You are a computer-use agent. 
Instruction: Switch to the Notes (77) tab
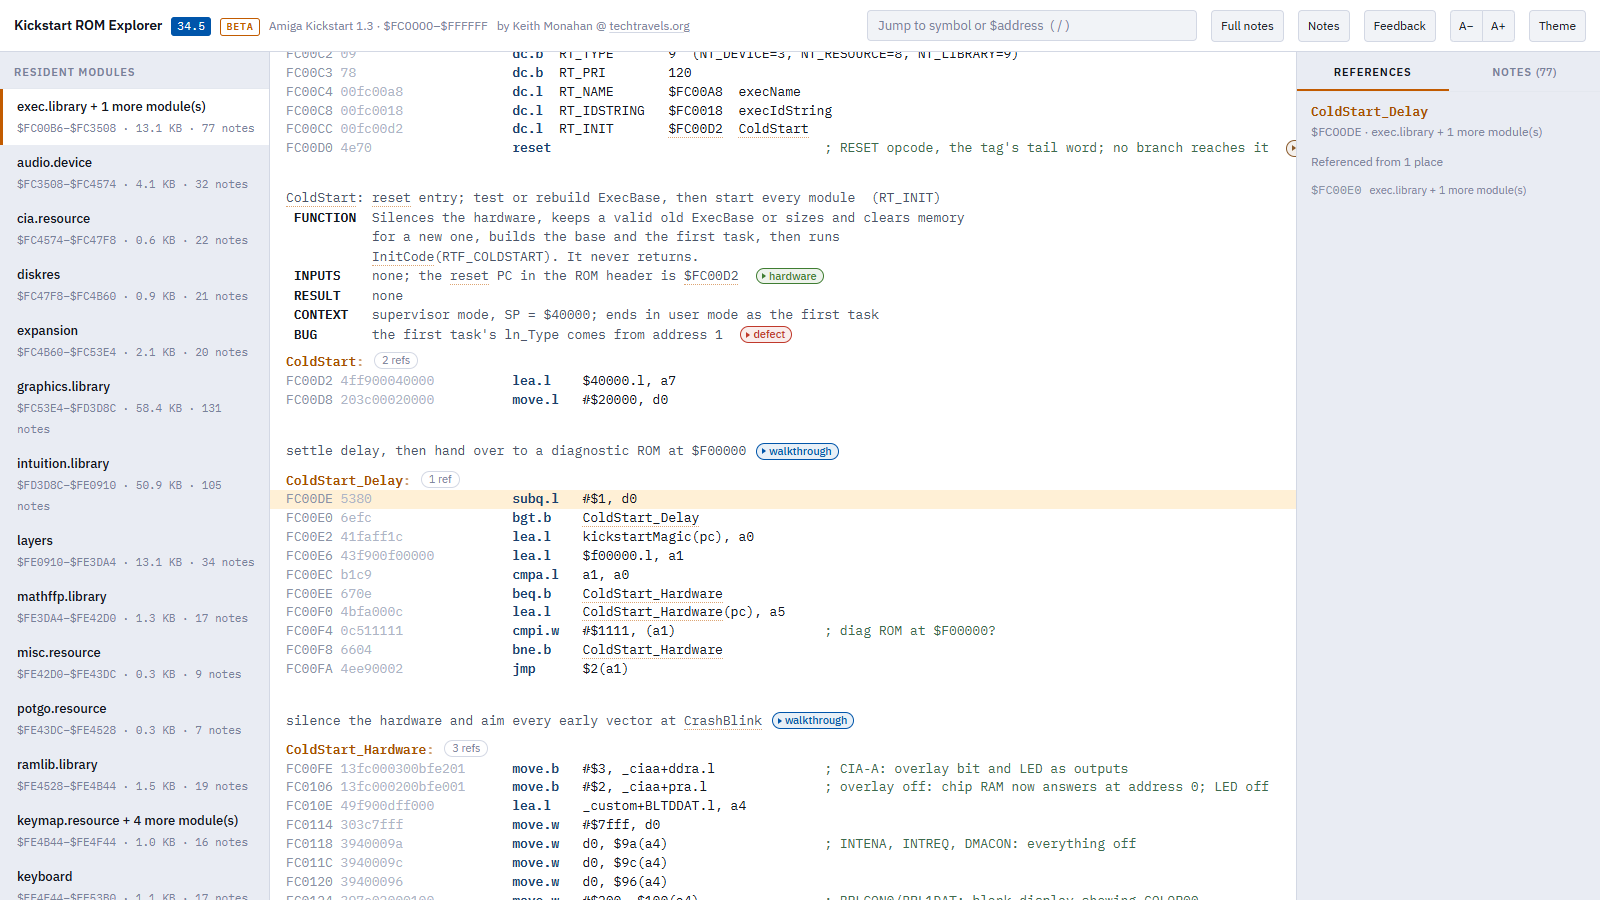point(1524,72)
